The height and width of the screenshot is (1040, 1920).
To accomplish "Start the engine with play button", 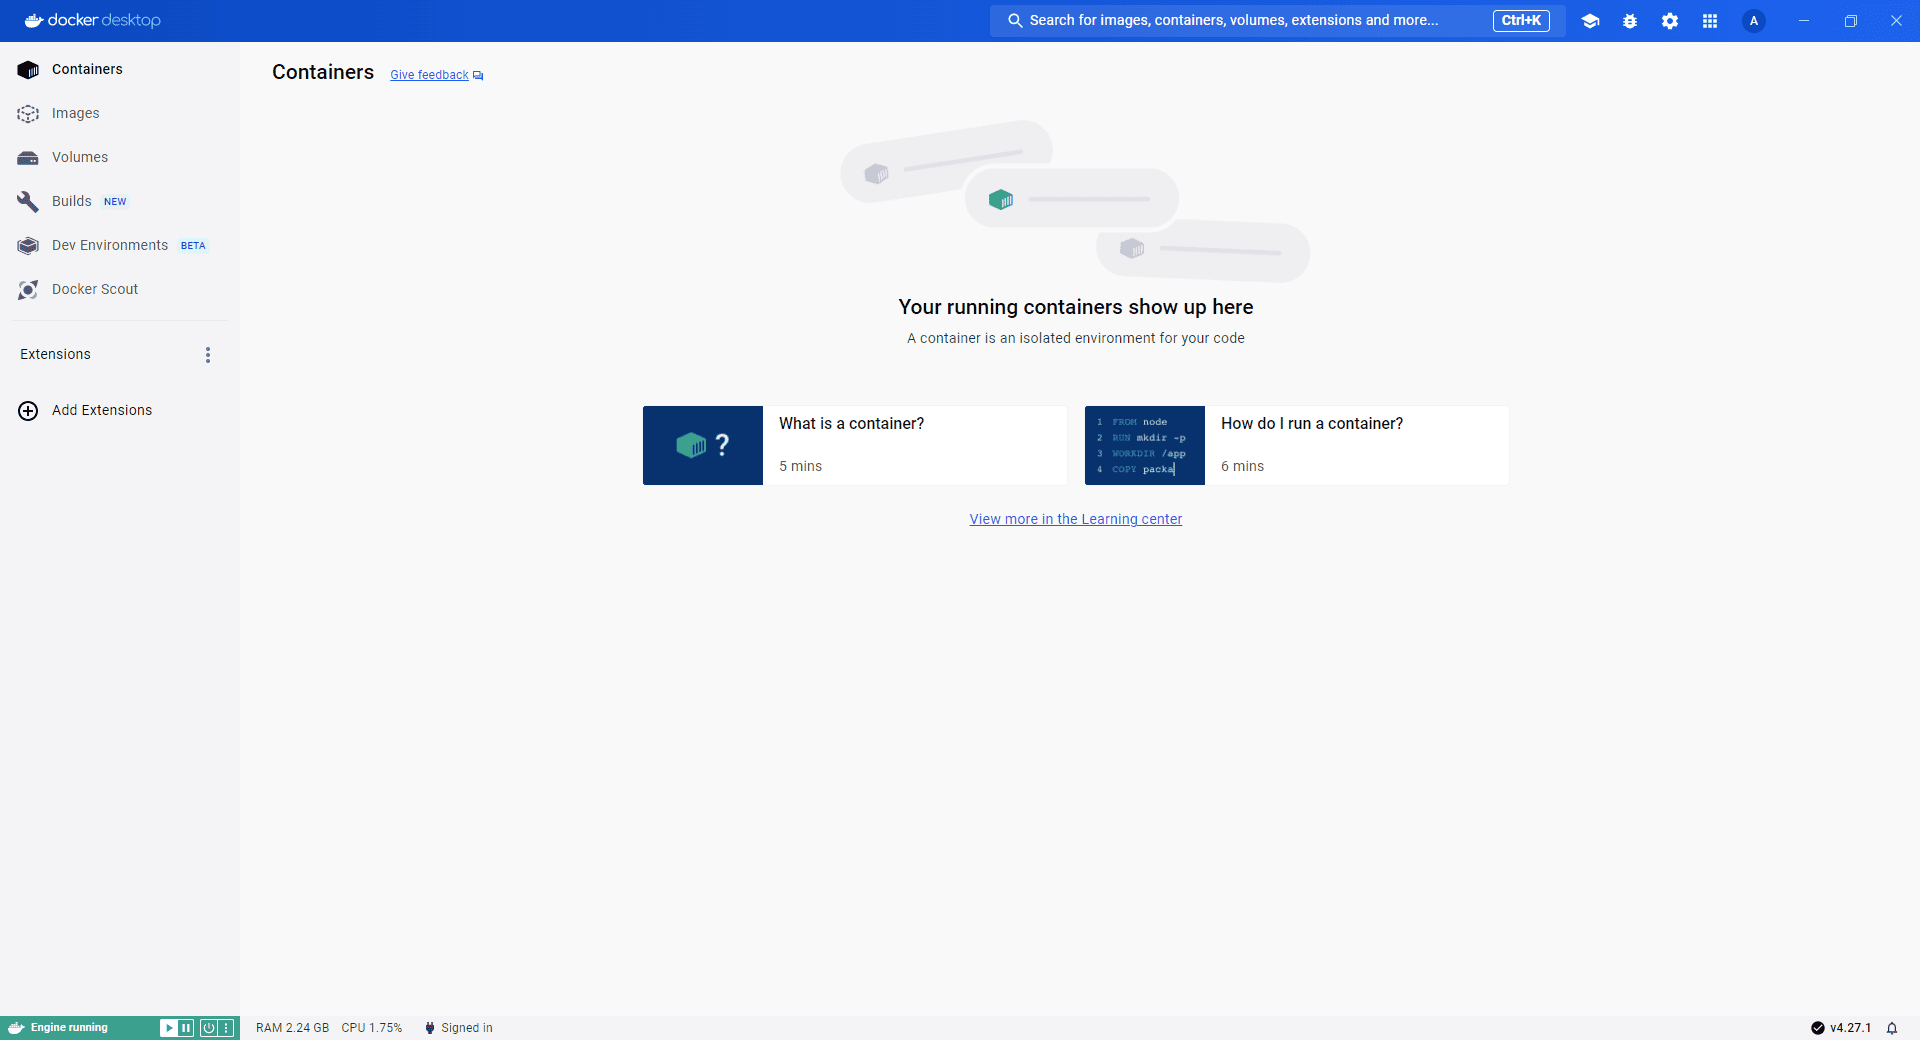I will click(168, 1028).
